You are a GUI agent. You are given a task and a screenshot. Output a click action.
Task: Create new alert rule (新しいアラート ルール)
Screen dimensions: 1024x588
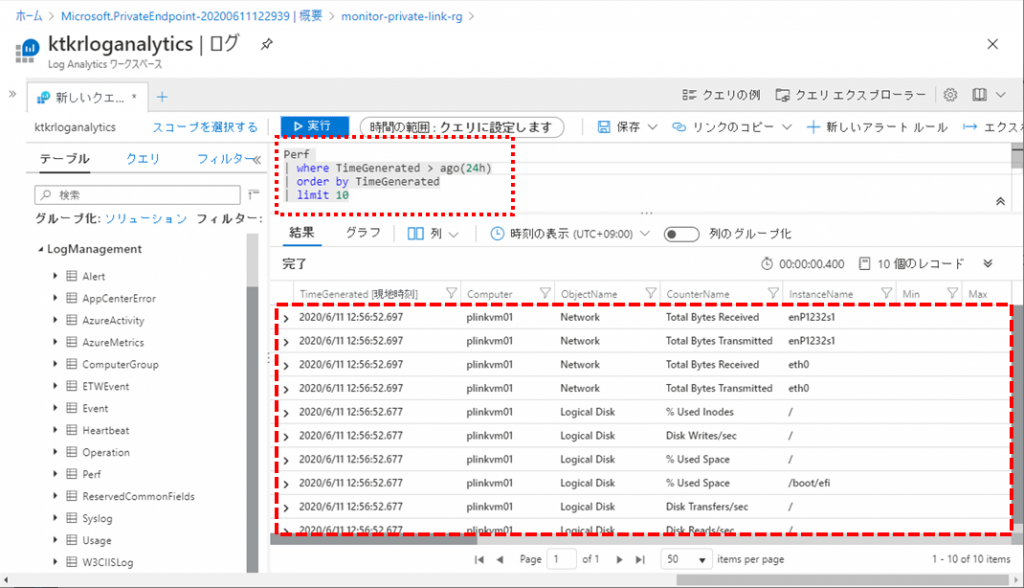[877, 127]
